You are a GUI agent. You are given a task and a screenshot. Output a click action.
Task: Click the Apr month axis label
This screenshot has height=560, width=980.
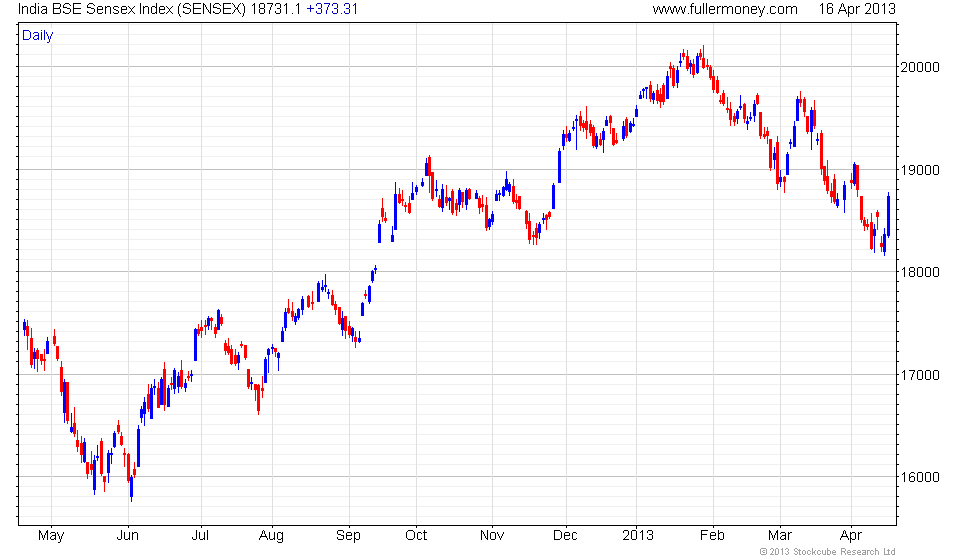(851, 536)
